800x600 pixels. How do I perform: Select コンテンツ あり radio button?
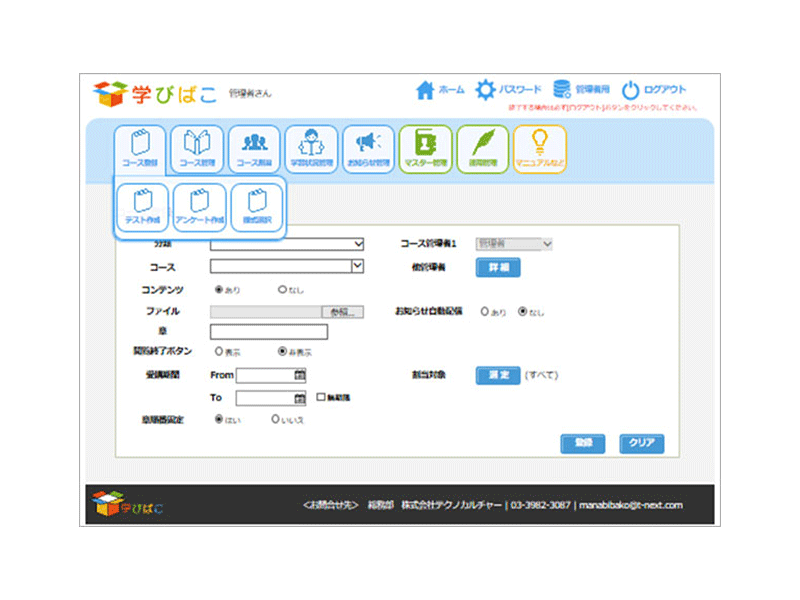[219, 289]
